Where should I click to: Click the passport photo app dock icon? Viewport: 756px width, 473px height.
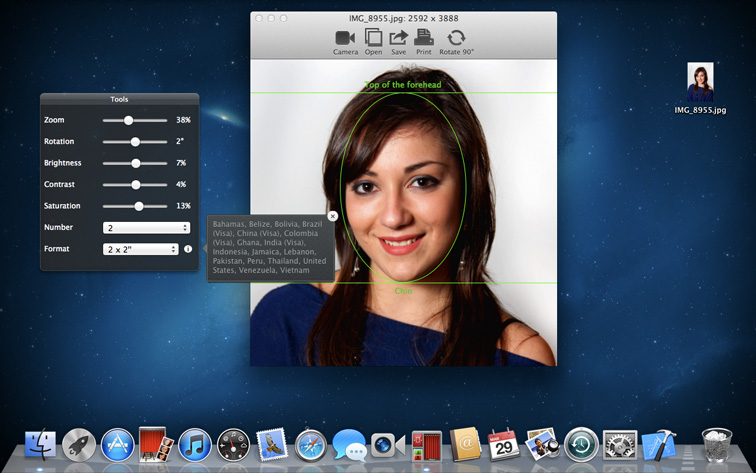coord(426,446)
